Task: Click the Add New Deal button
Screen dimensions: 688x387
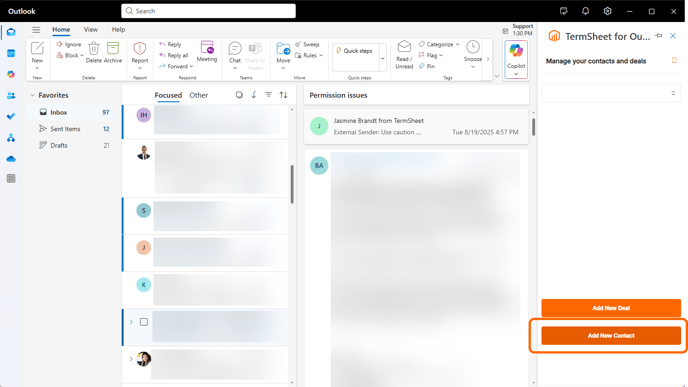Action: (611, 308)
